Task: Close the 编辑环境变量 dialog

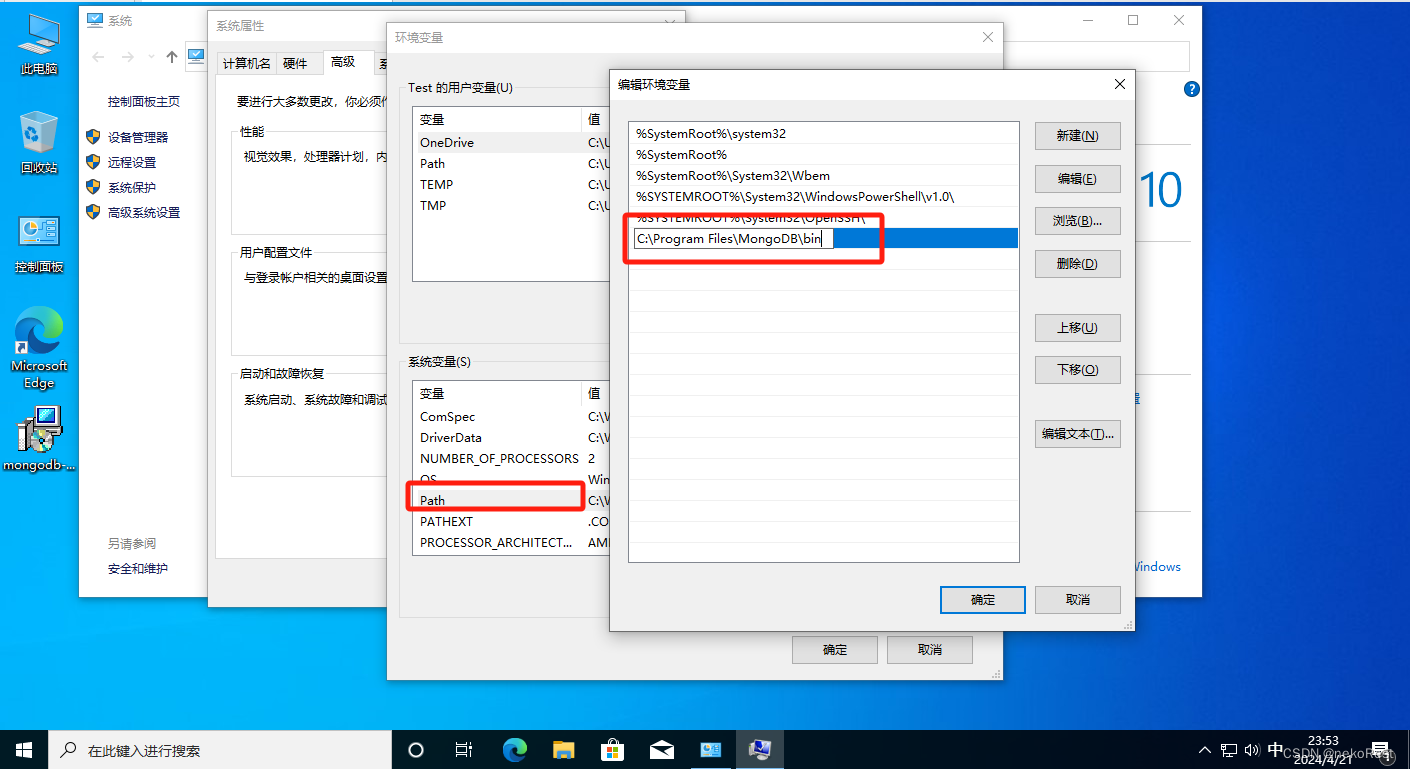Action: click(x=1120, y=85)
